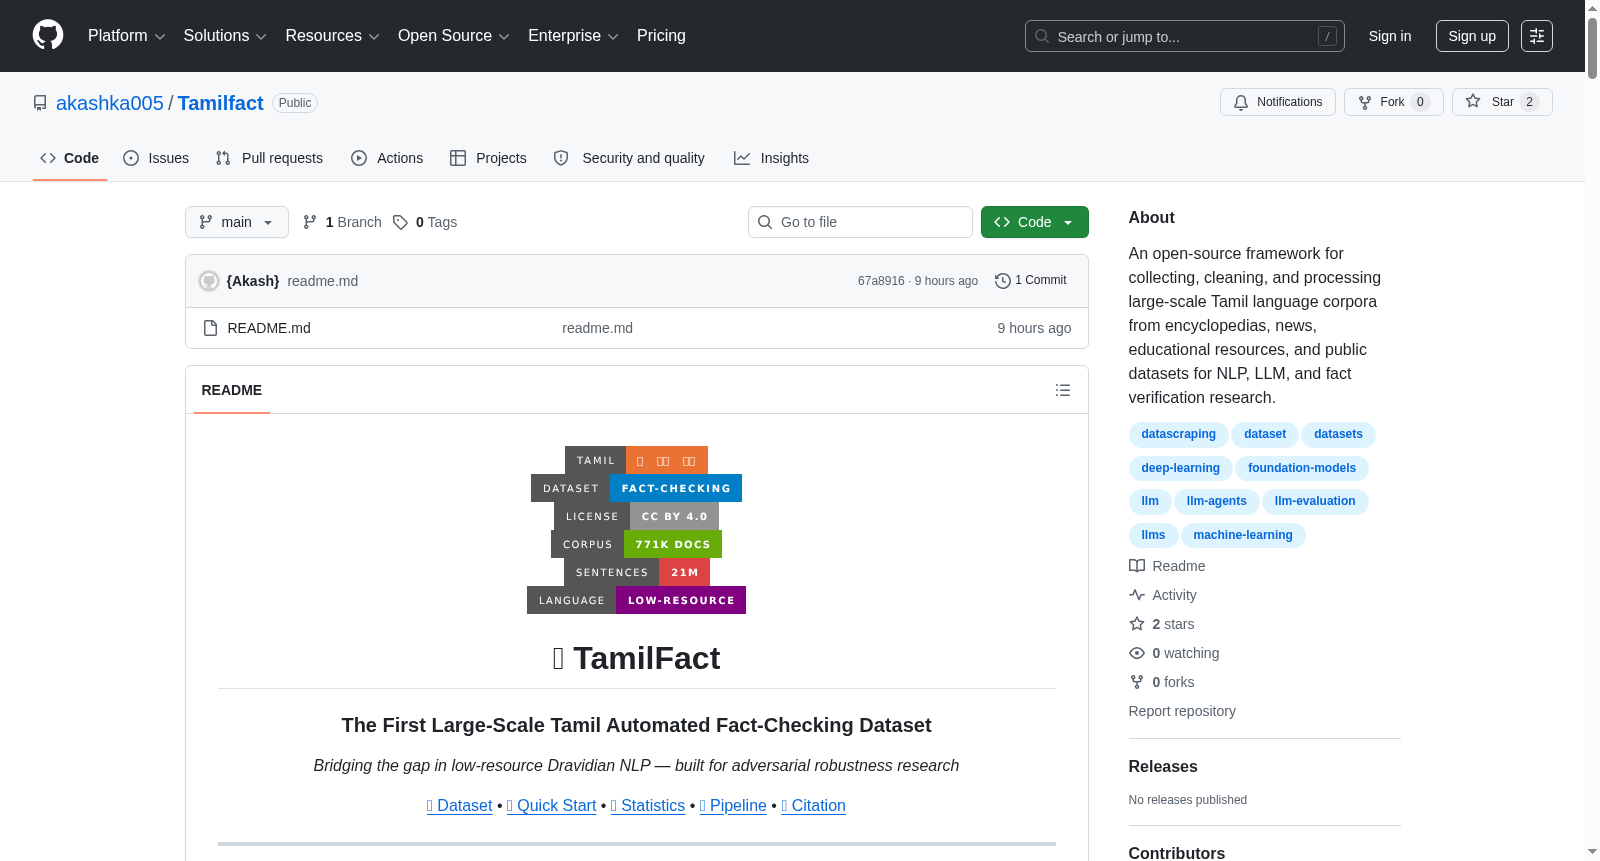The height and width of the screenshot is (861, 1600).
Task: Select the llm-agents topic tag
Action: 1217,501
